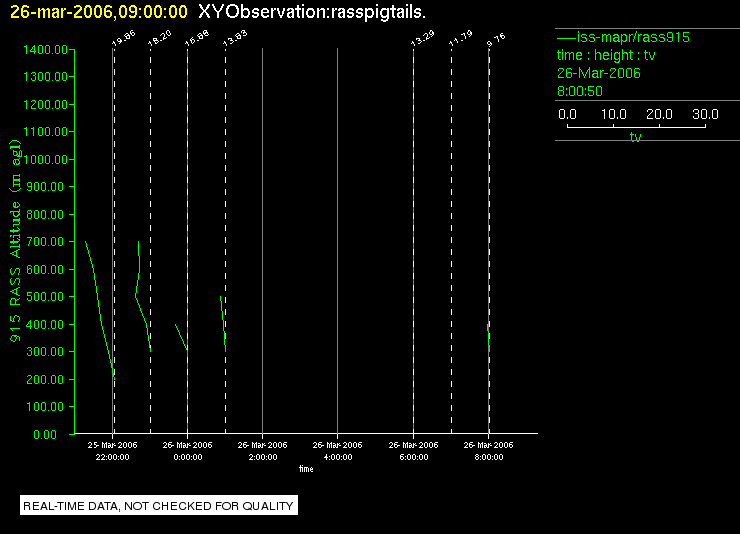
Task: Select the 1400.00 altitude axis label
Action: coord(45,50)
